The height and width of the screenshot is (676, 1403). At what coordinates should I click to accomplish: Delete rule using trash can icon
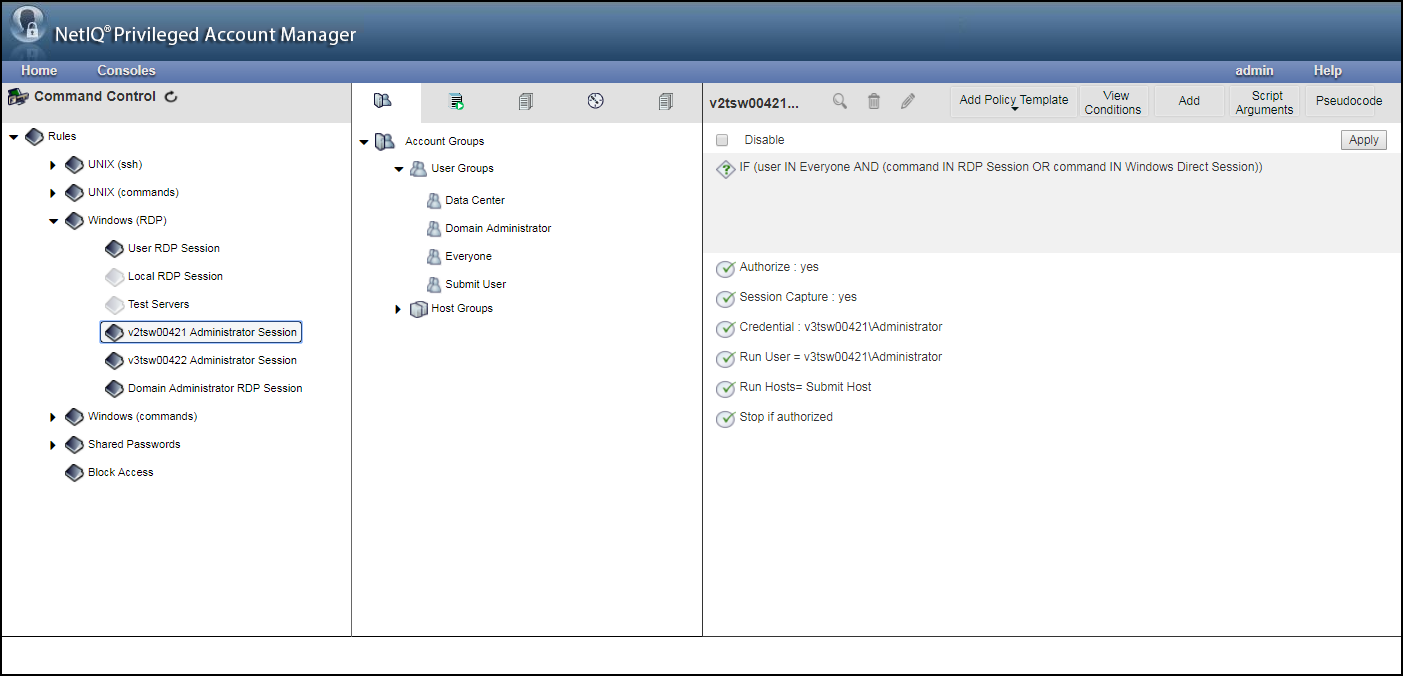(874, 101)
